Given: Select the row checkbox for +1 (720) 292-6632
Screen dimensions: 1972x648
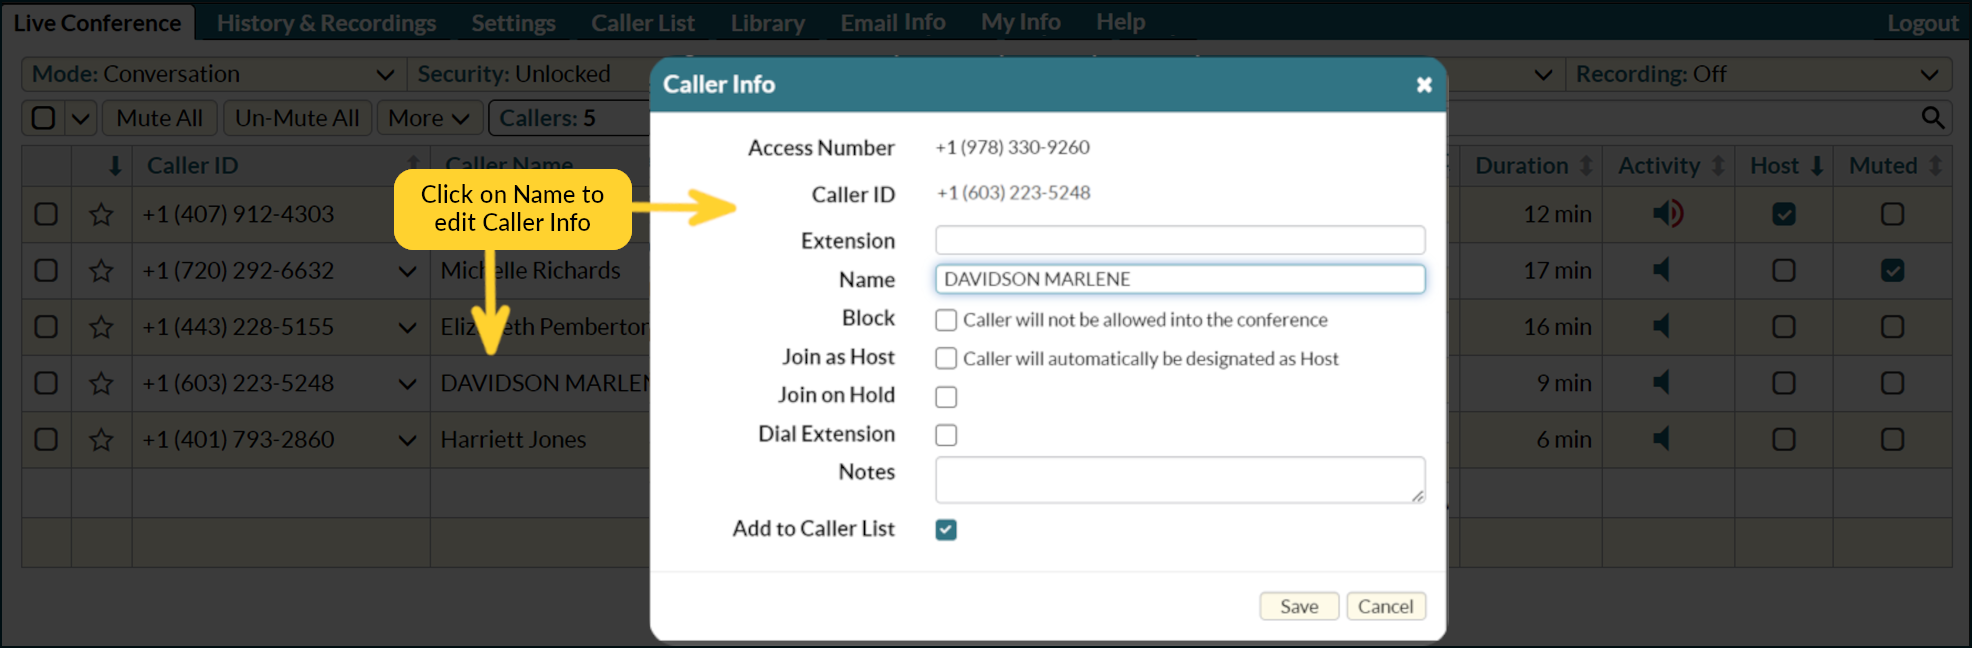Looking at the screenshot, I should (x=46, y=271).
